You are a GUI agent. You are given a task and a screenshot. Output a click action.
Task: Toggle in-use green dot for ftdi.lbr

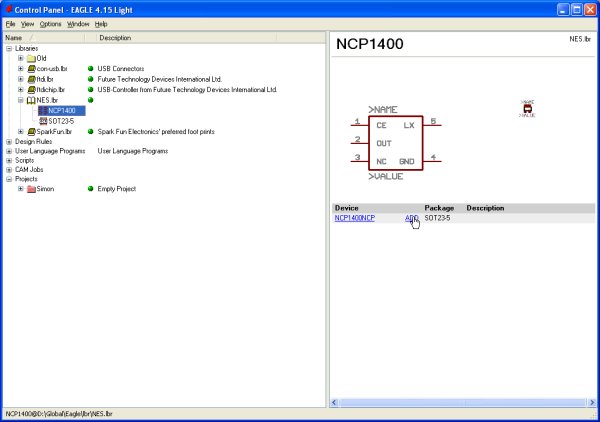[x=91, y=79]
